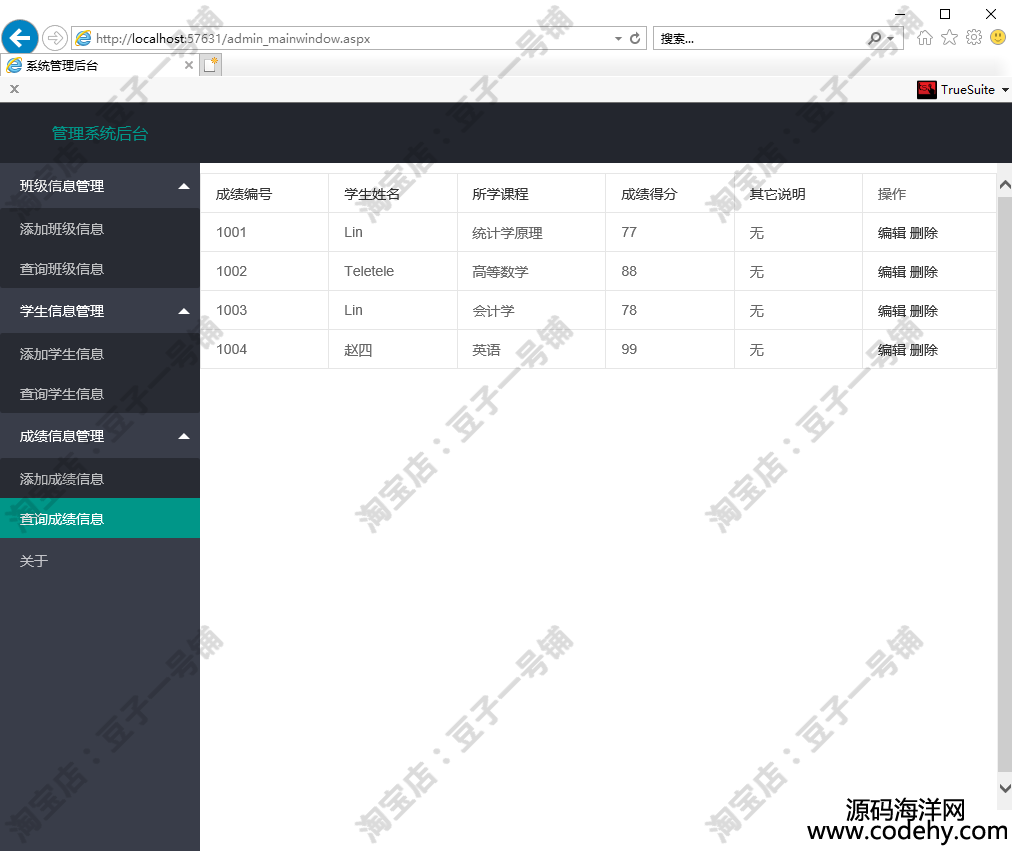This screenshot has height=851, width=1012.
Task: Click the TrueSuite logo icon
Action: [x=926, y=90]
